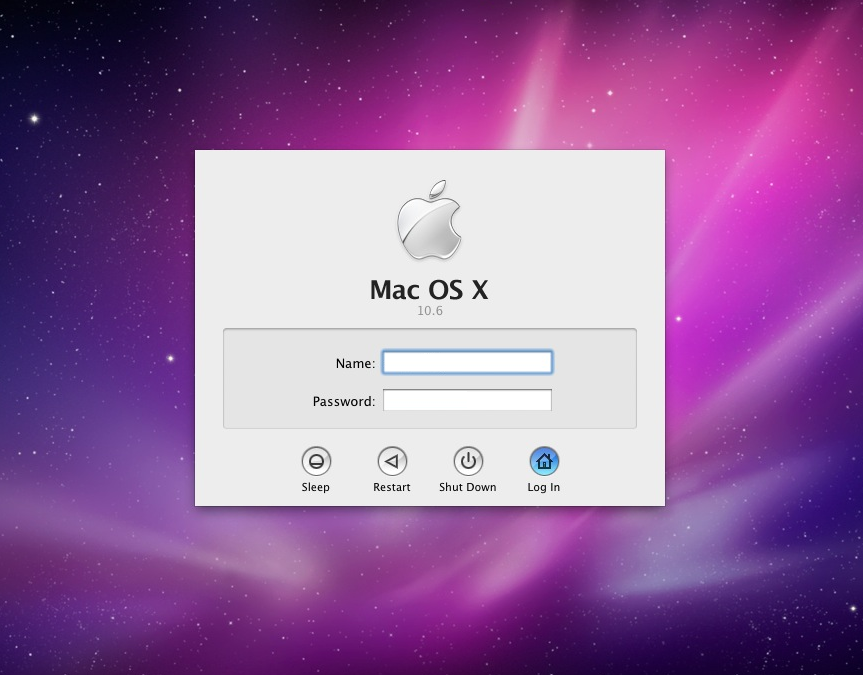Click the "Password:" label
This screenshot has height=675, width=863.
pos(343,401)
